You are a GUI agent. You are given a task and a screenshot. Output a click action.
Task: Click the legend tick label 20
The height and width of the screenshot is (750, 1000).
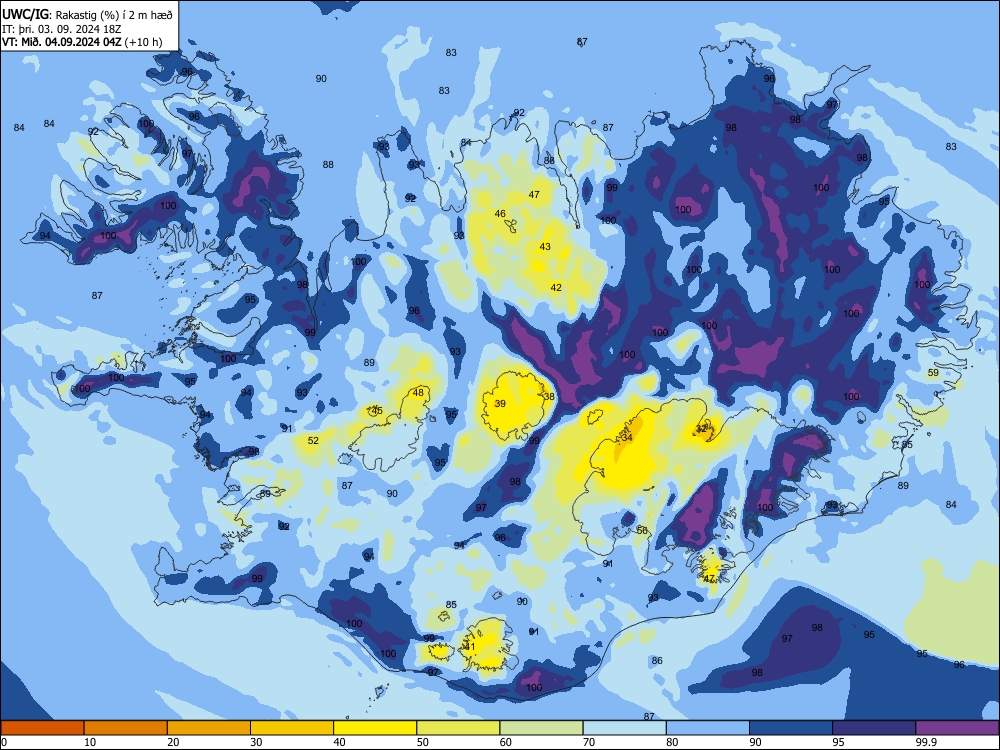tap(173, 742)
